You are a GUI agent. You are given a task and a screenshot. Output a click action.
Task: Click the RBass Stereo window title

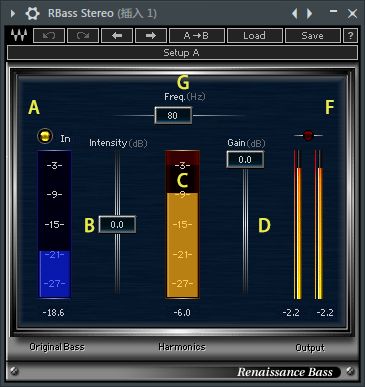pyautogui.click(x=102, y=13)
